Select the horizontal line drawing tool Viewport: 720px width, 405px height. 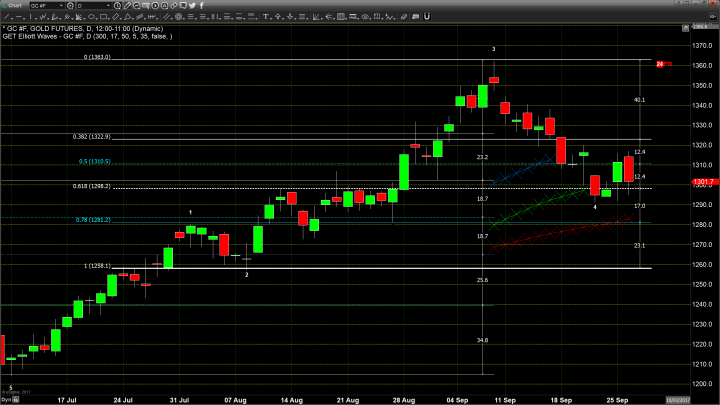click(19, 17)
